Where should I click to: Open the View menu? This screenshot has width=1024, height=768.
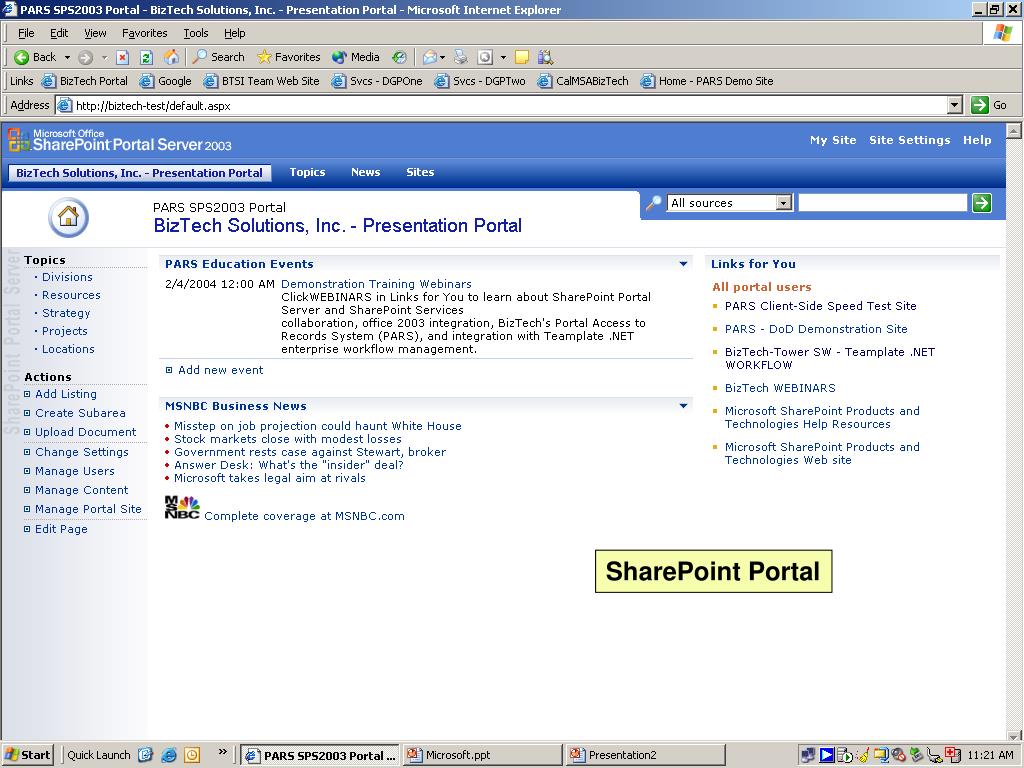coord(95,33)
